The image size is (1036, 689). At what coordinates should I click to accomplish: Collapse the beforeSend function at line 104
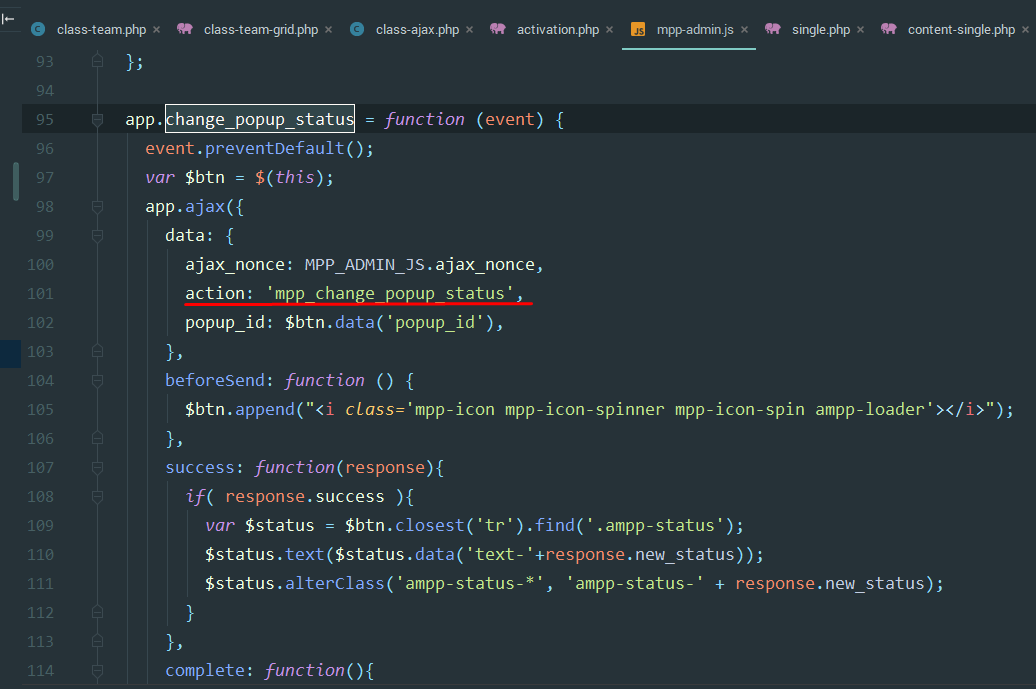point(97,381)
